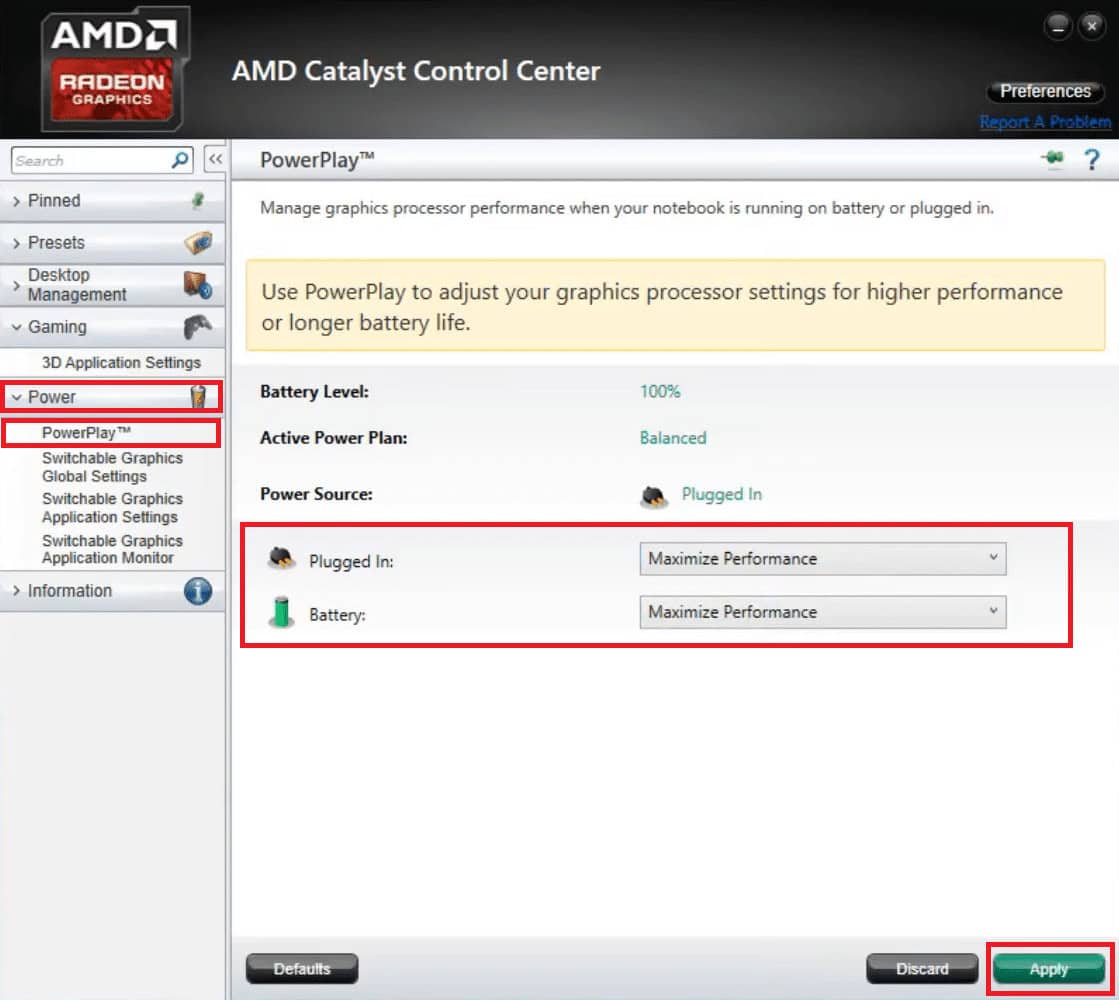Screen dimensions: 1119x1000
Task: Click the yellow PowerPlay information banner
Action: tap(675, 305)
